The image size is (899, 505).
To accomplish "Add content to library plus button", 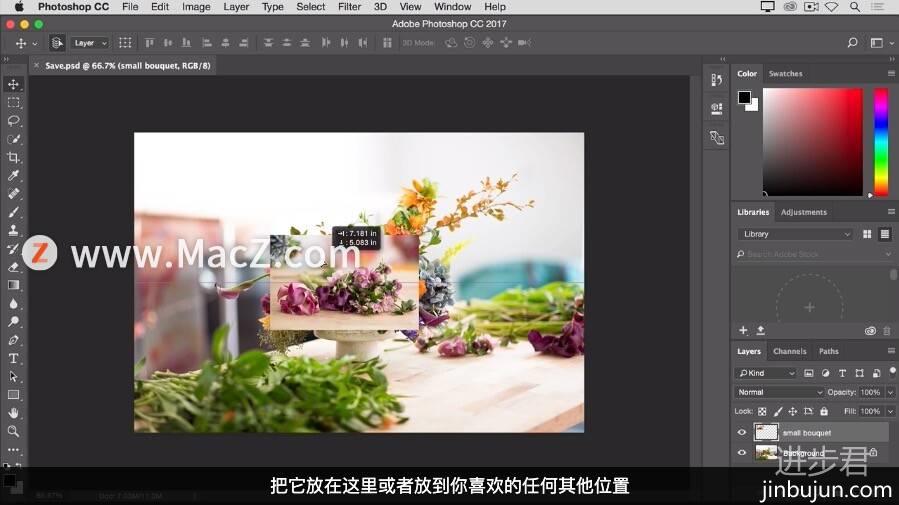I will pos(743,331).
